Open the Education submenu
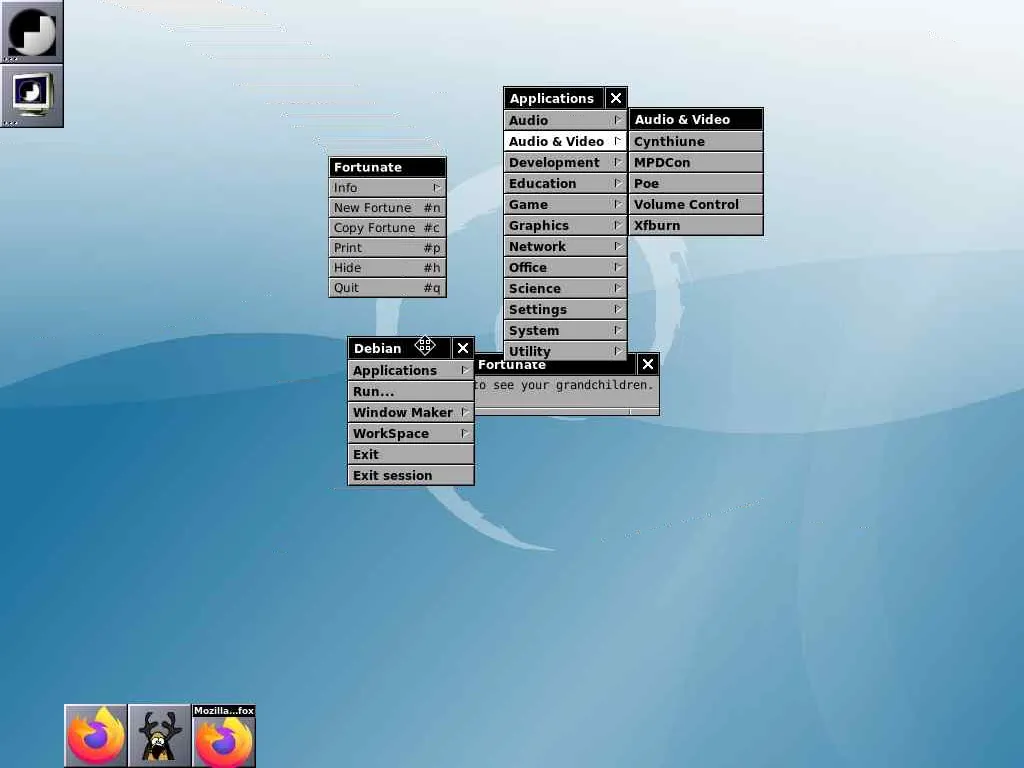This screenshot has height=768, width=1024. pyautogui.click(x=566, y=183)
